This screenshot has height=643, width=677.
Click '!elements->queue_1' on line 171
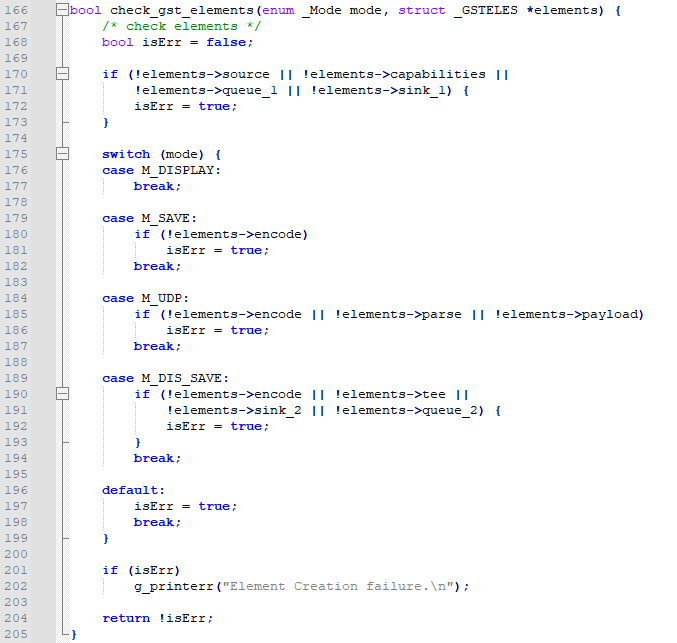[x=206, y=90]
